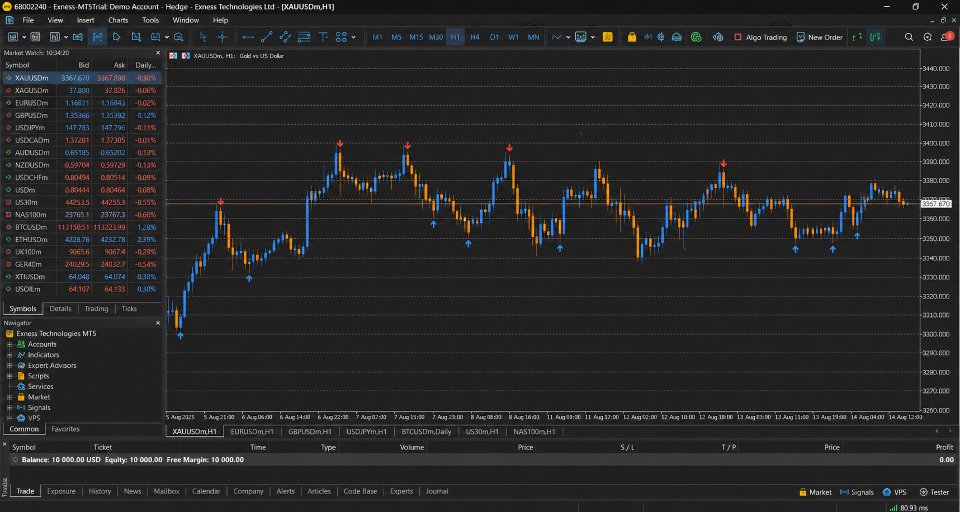The height and width of the screenshot is (512, 960).
Task: Choose the horizontal line drawing tool
Action: (x=248, y=37)
